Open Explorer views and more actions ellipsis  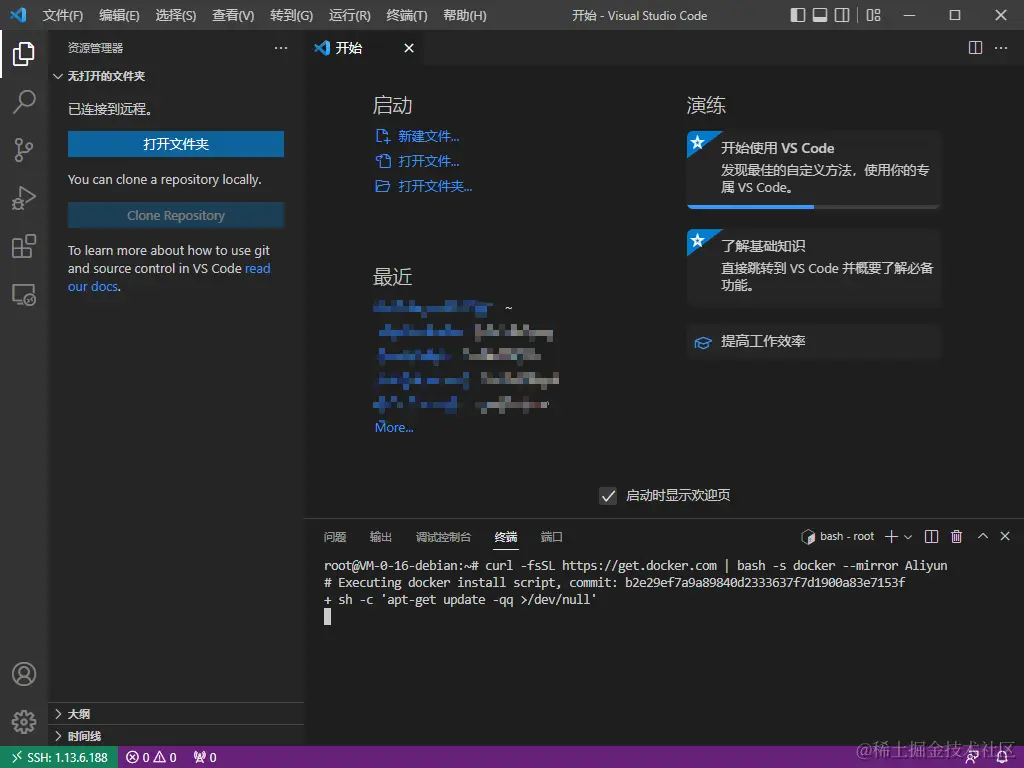point(281,48)
